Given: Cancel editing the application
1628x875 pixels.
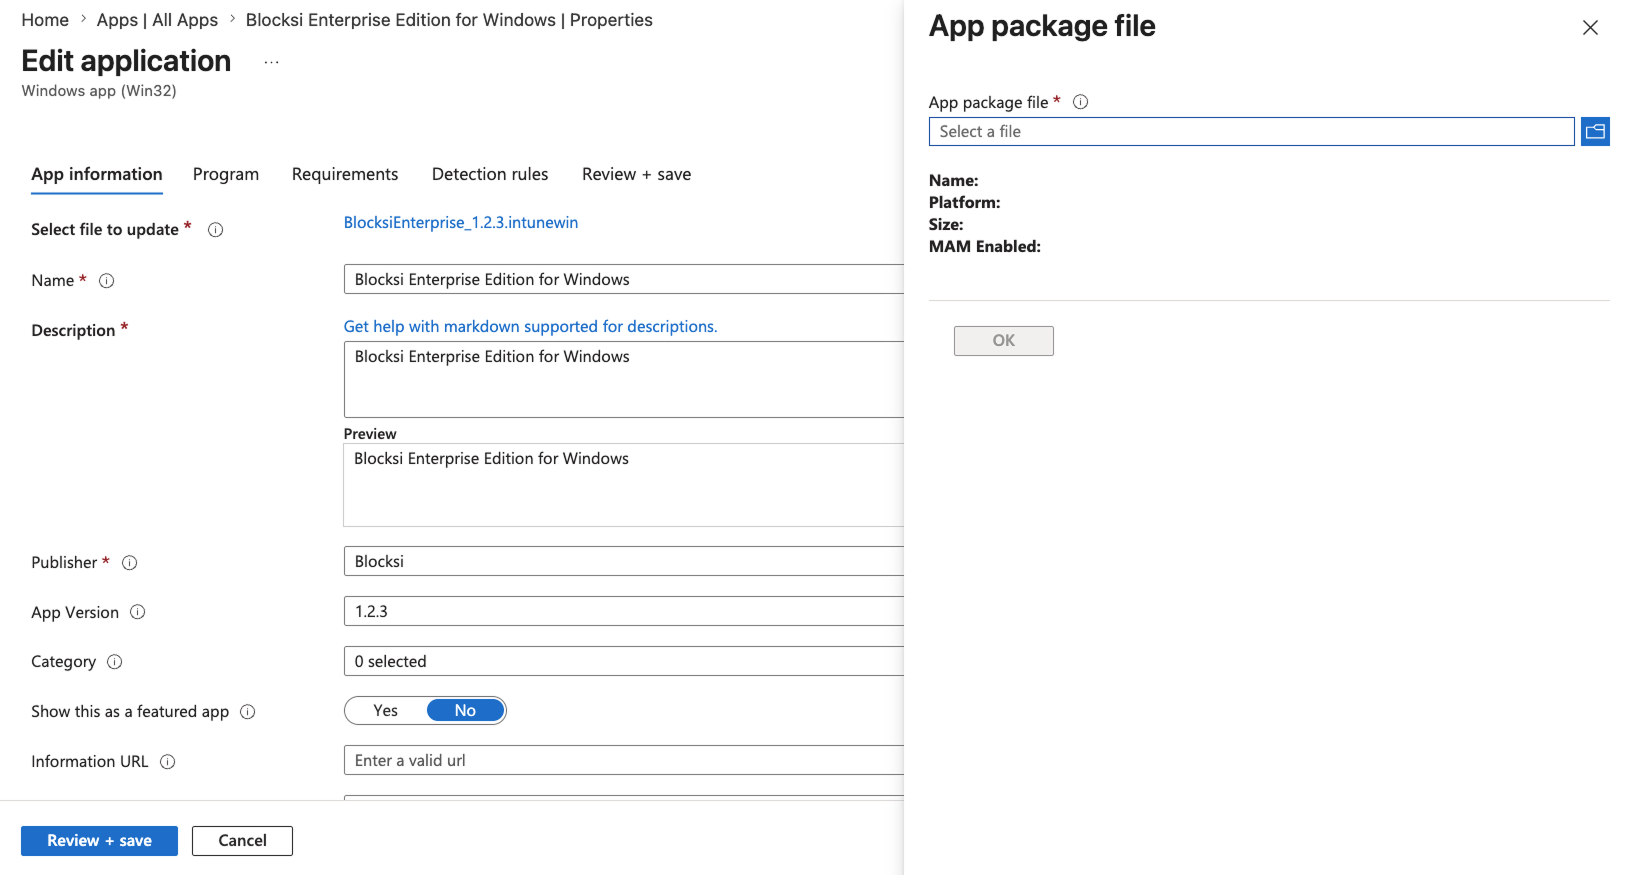Looking at the screenshot, I should [x=242, y=841].
